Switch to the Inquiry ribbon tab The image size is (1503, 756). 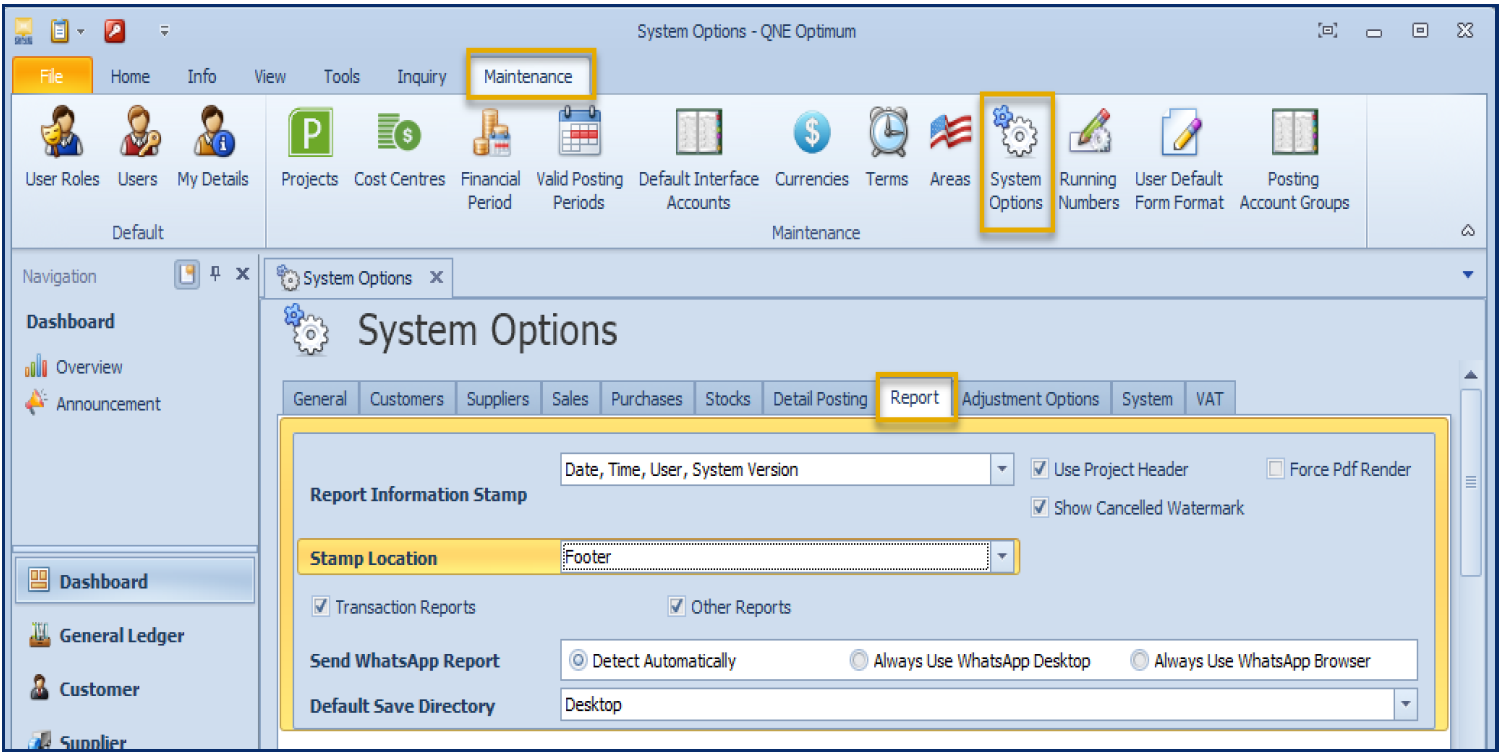pos(421,76)
